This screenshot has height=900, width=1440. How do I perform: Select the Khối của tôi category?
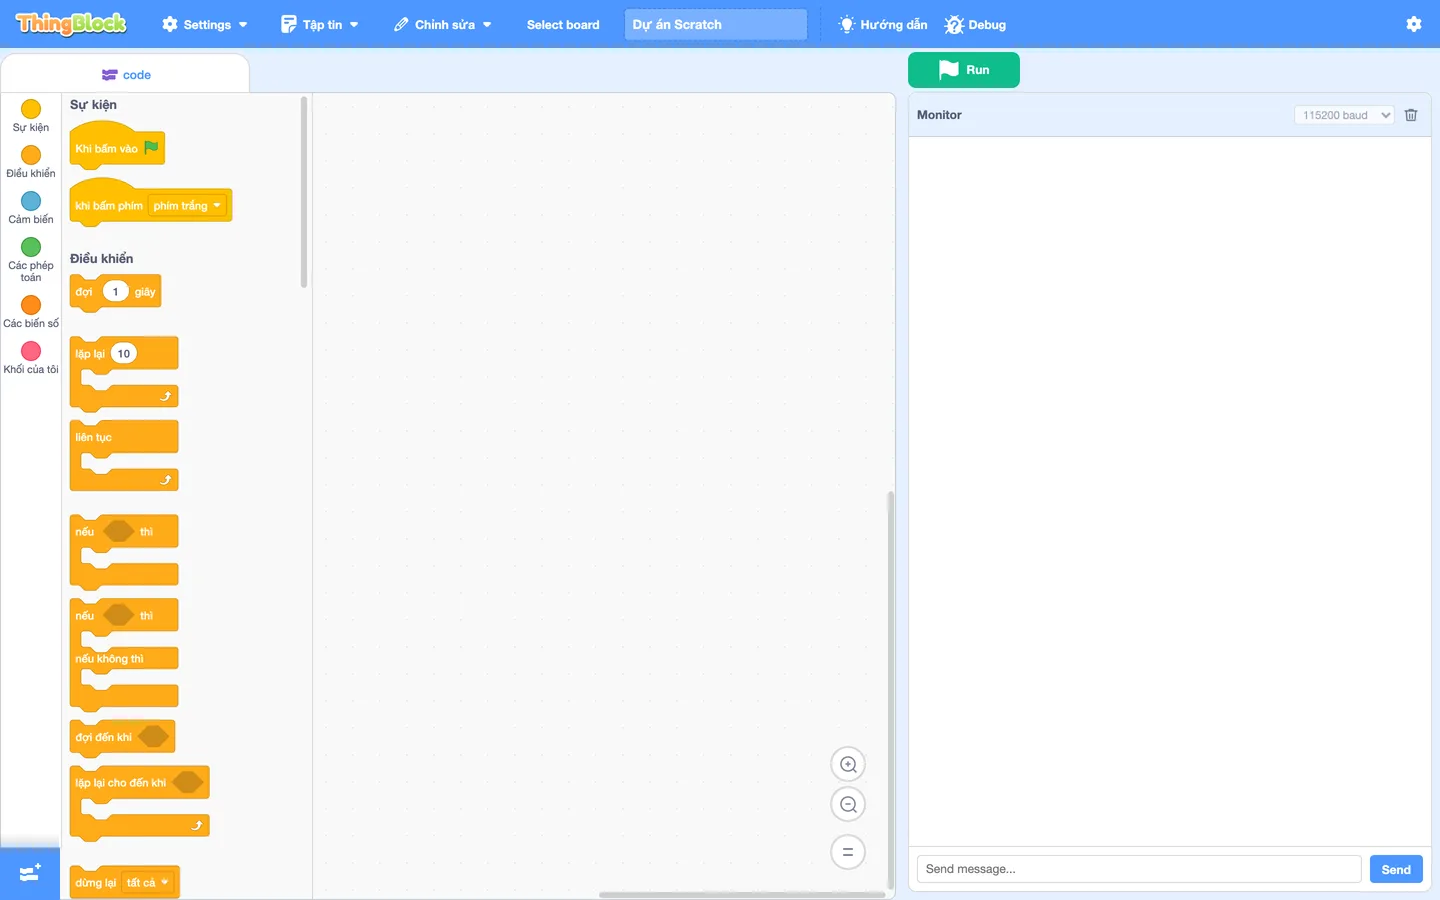coord(31,357)
